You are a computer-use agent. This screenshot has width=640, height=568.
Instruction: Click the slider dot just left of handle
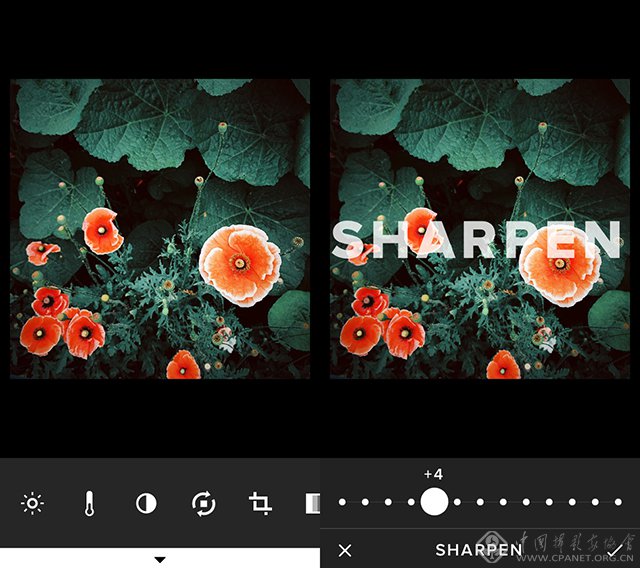click(x=411, y=502)
